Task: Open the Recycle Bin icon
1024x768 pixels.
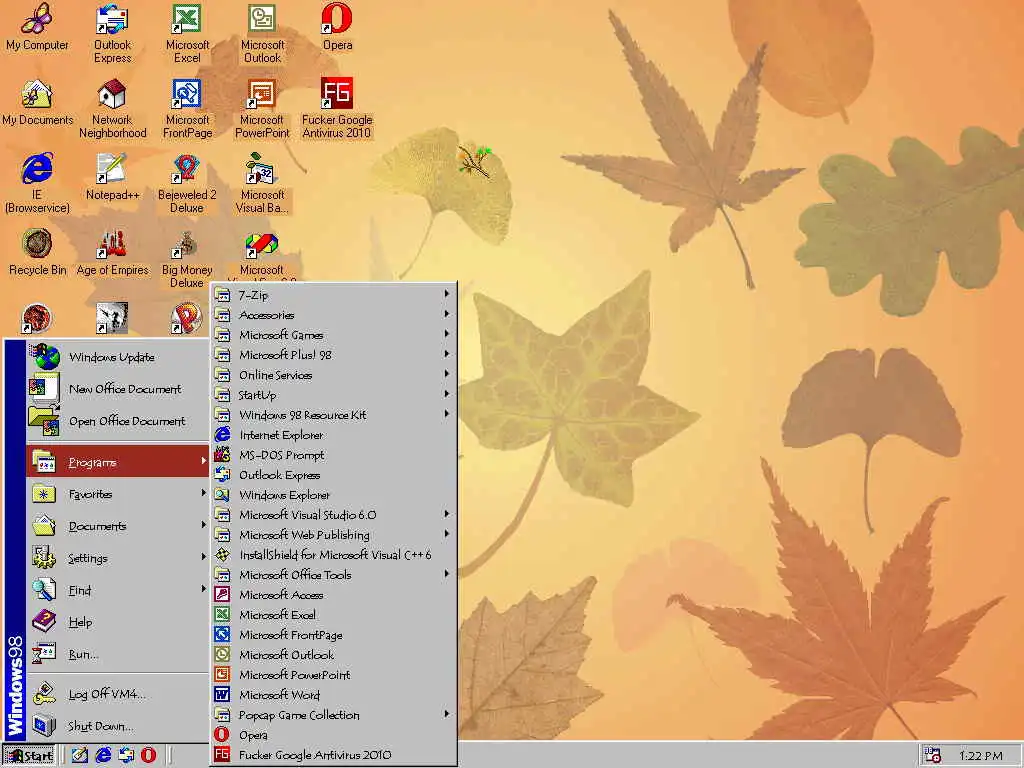Action: pyautogui.click(x=37, y=253)
